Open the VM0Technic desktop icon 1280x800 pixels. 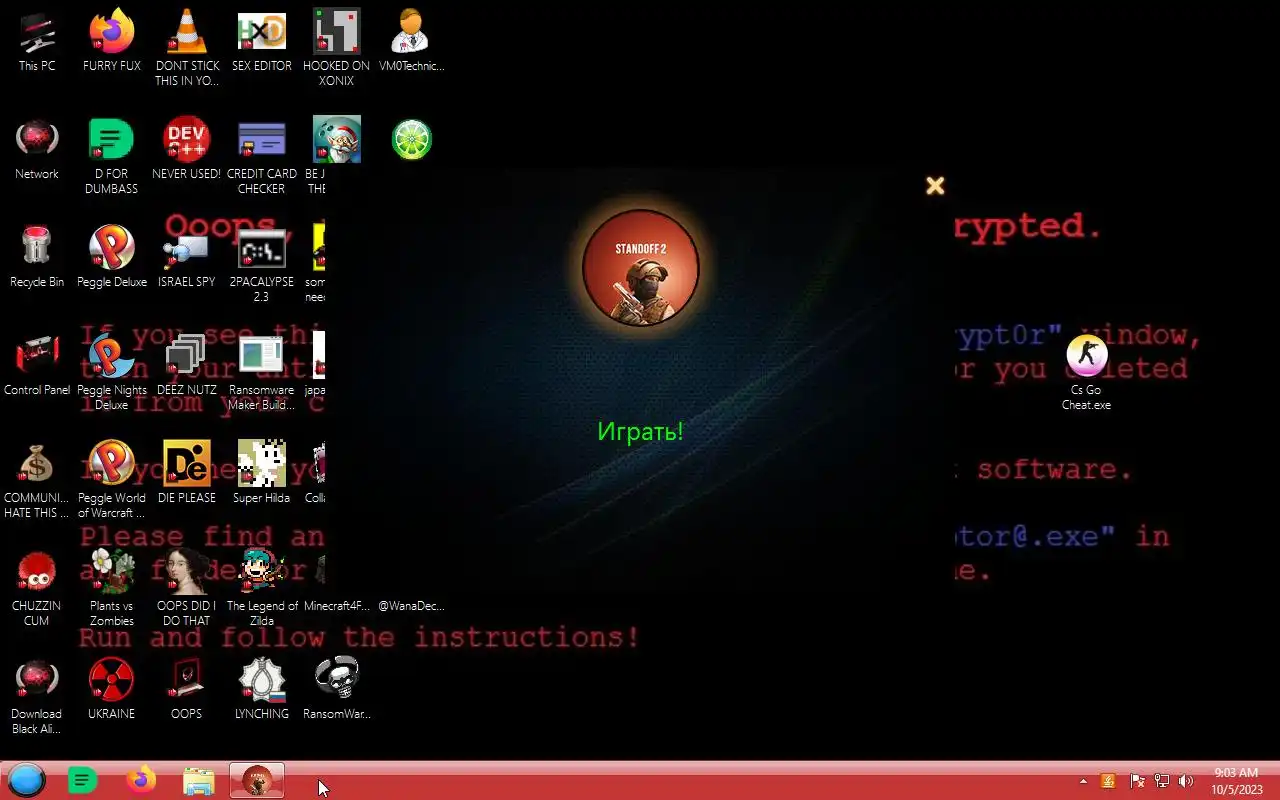(x=412, y=40)
